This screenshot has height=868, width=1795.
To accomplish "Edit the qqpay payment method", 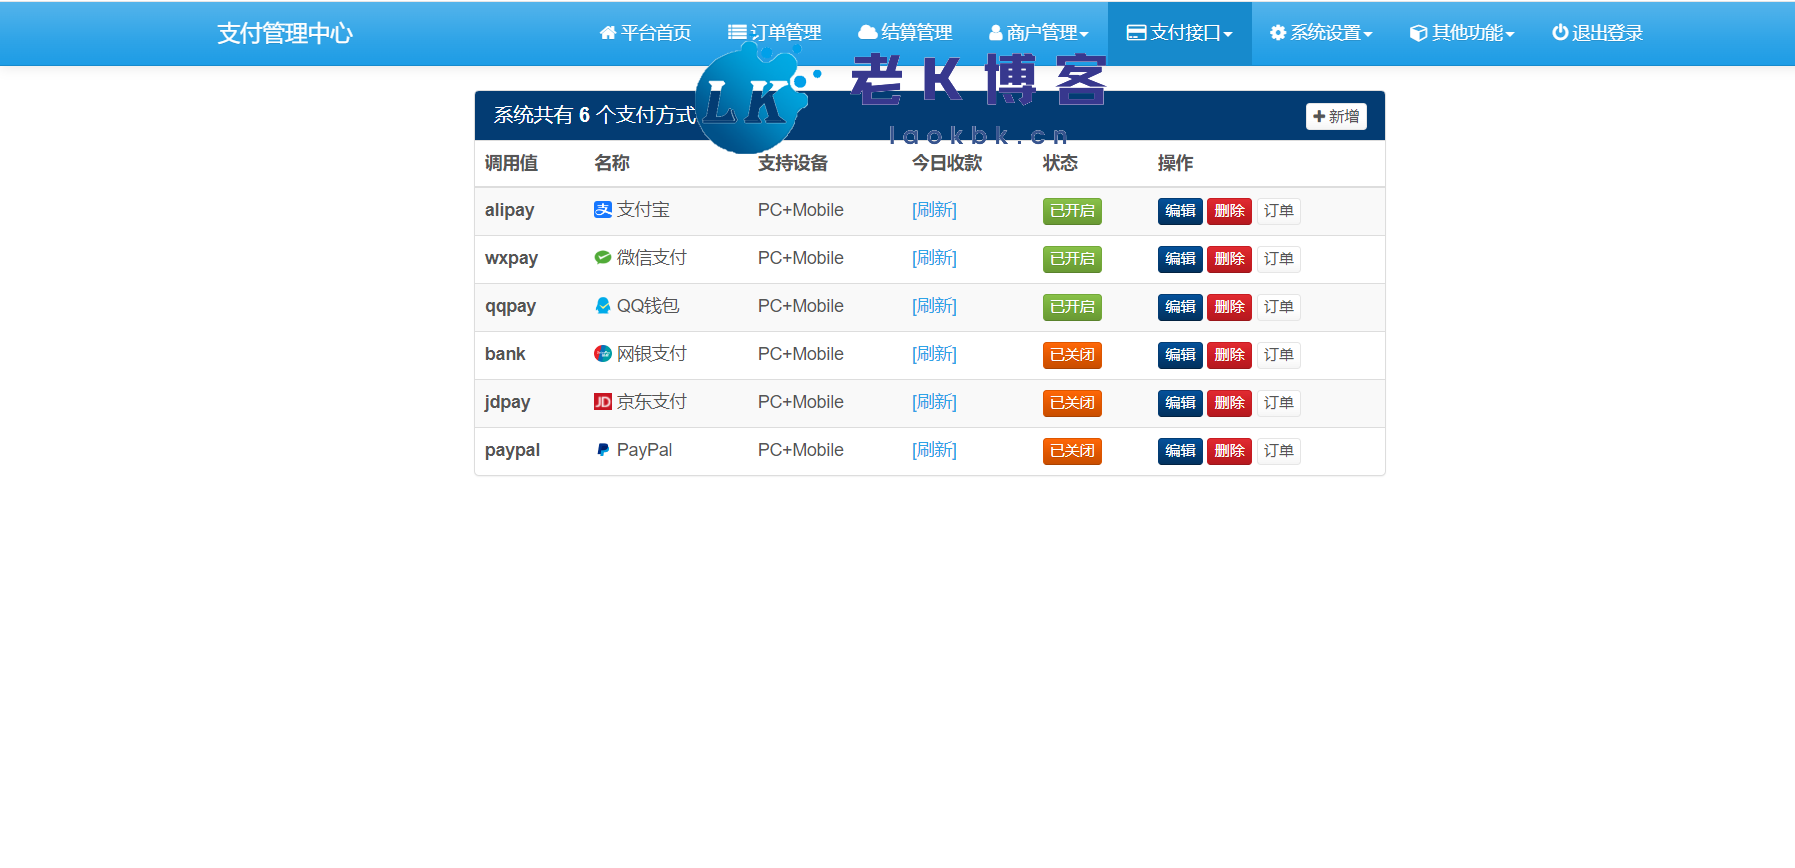I will [1180, 307].
